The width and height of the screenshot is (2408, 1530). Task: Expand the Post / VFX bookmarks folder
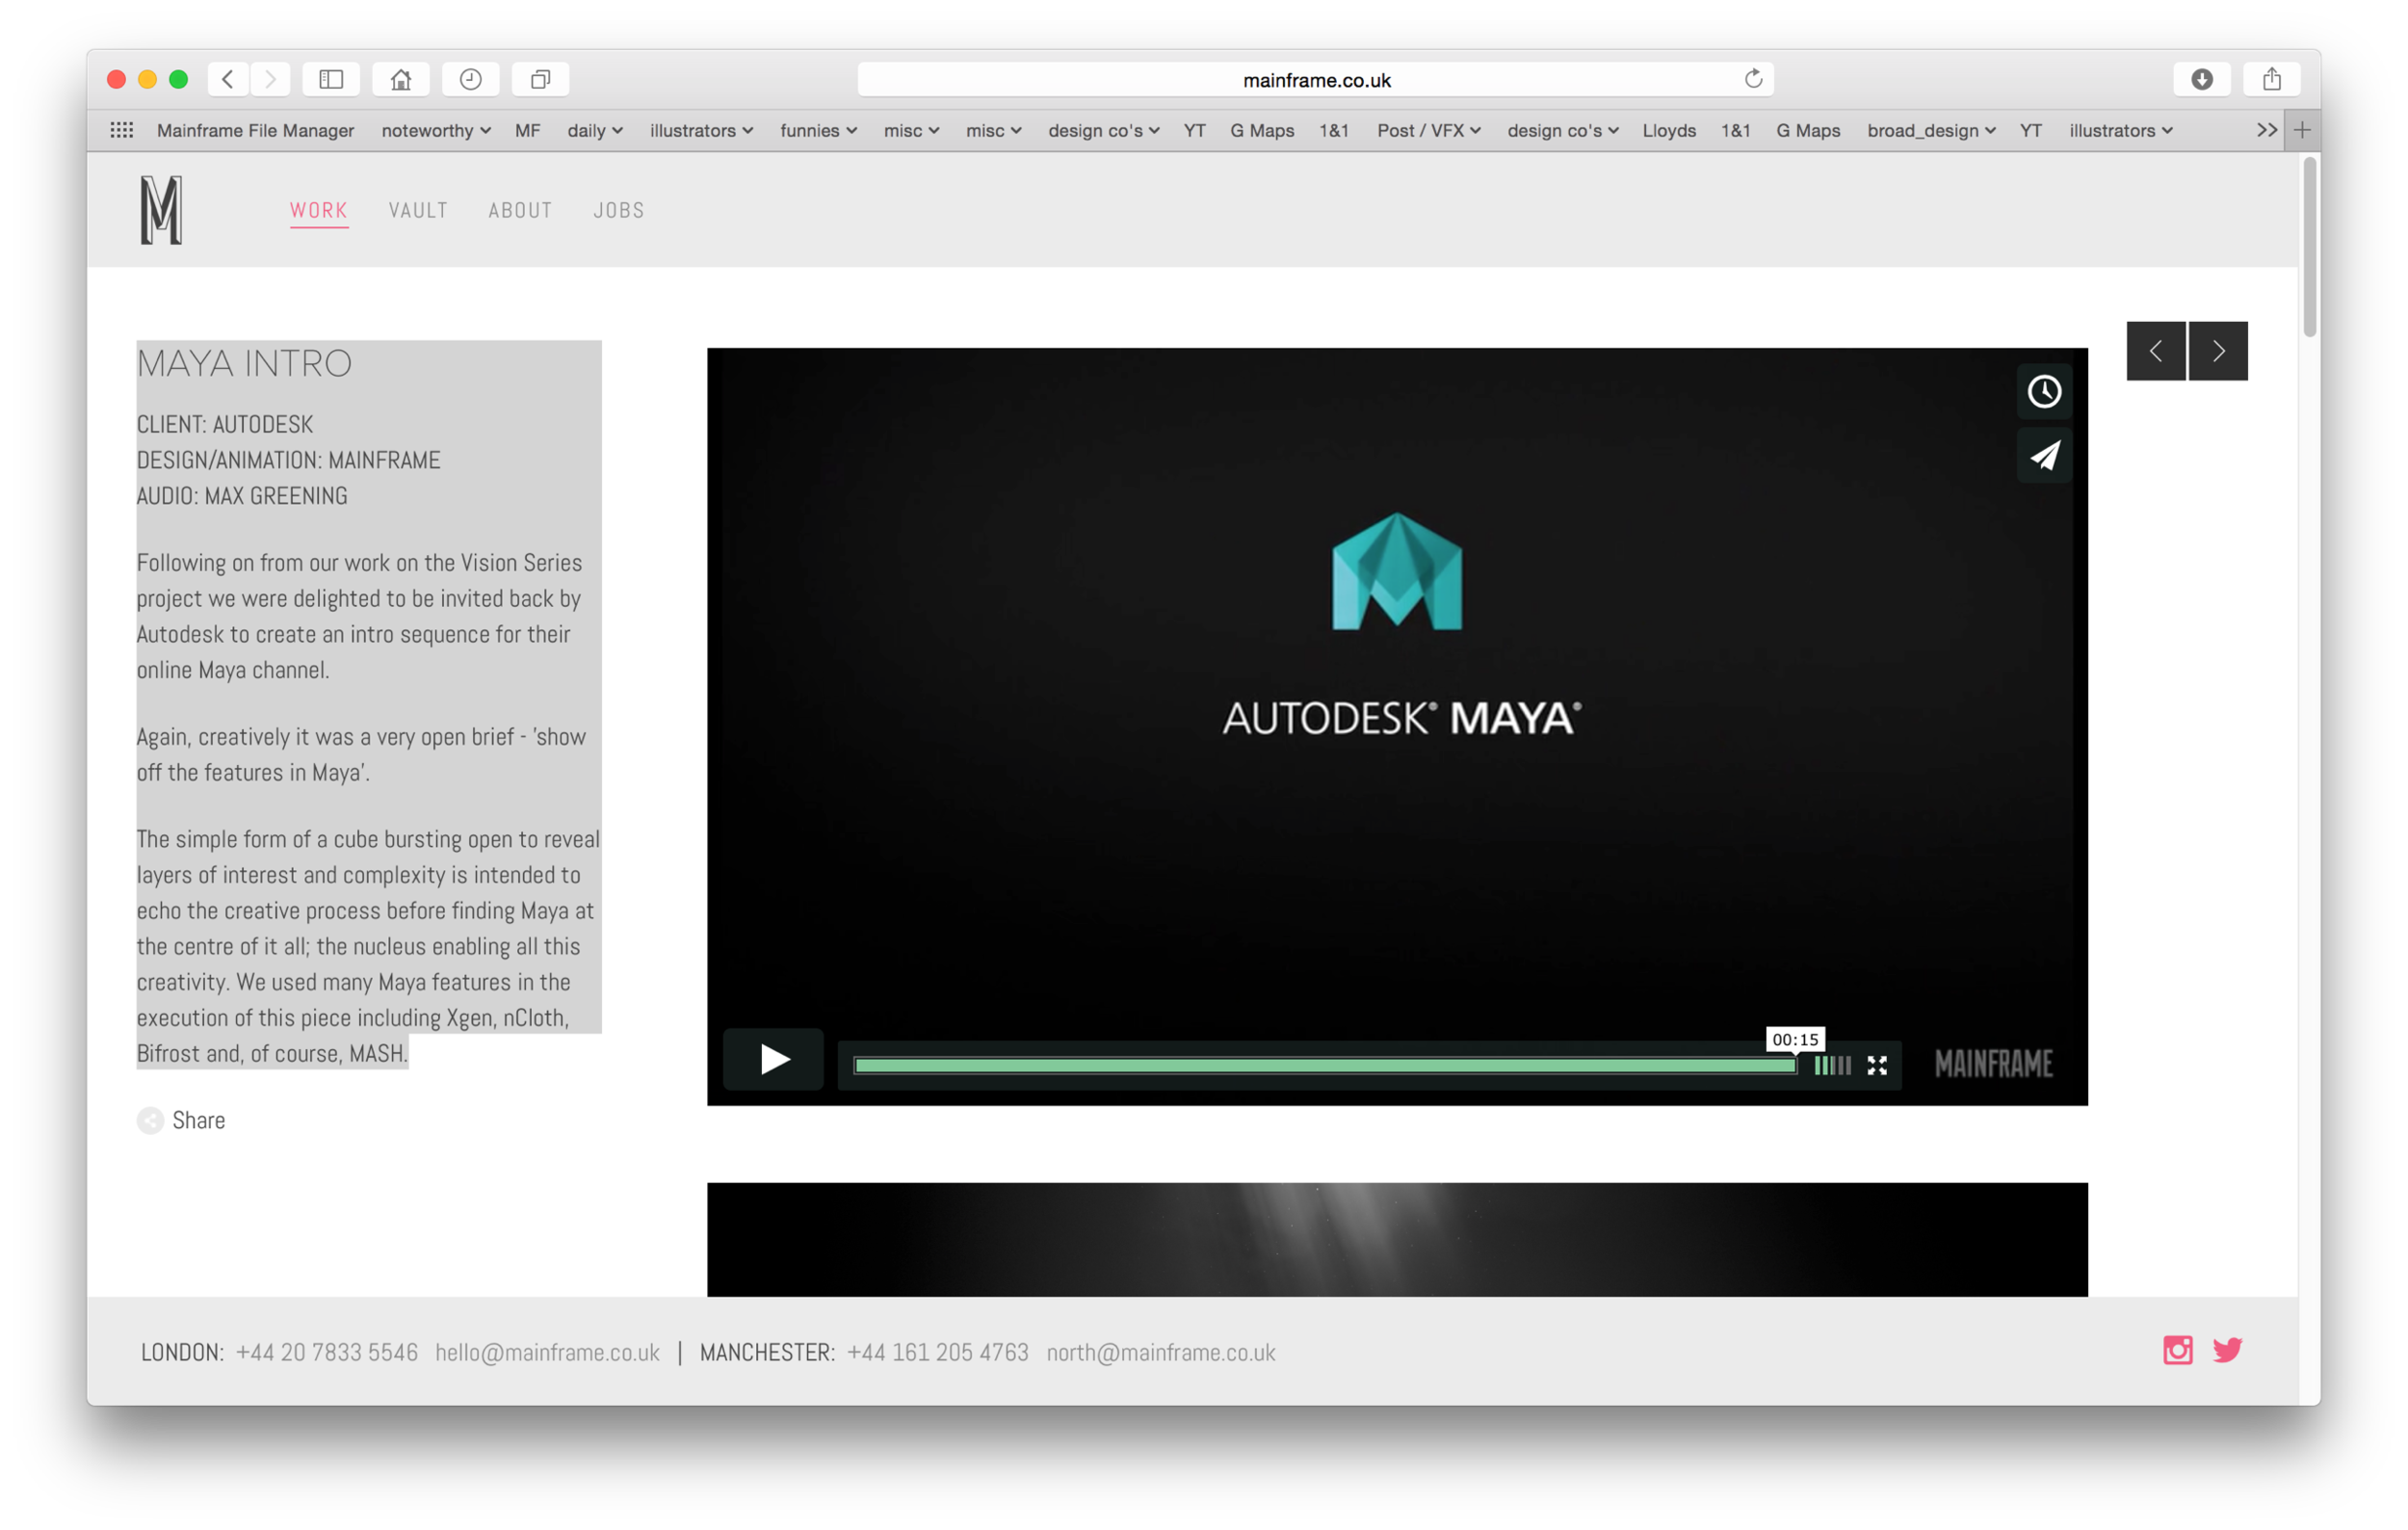(x=1428, y=130)
